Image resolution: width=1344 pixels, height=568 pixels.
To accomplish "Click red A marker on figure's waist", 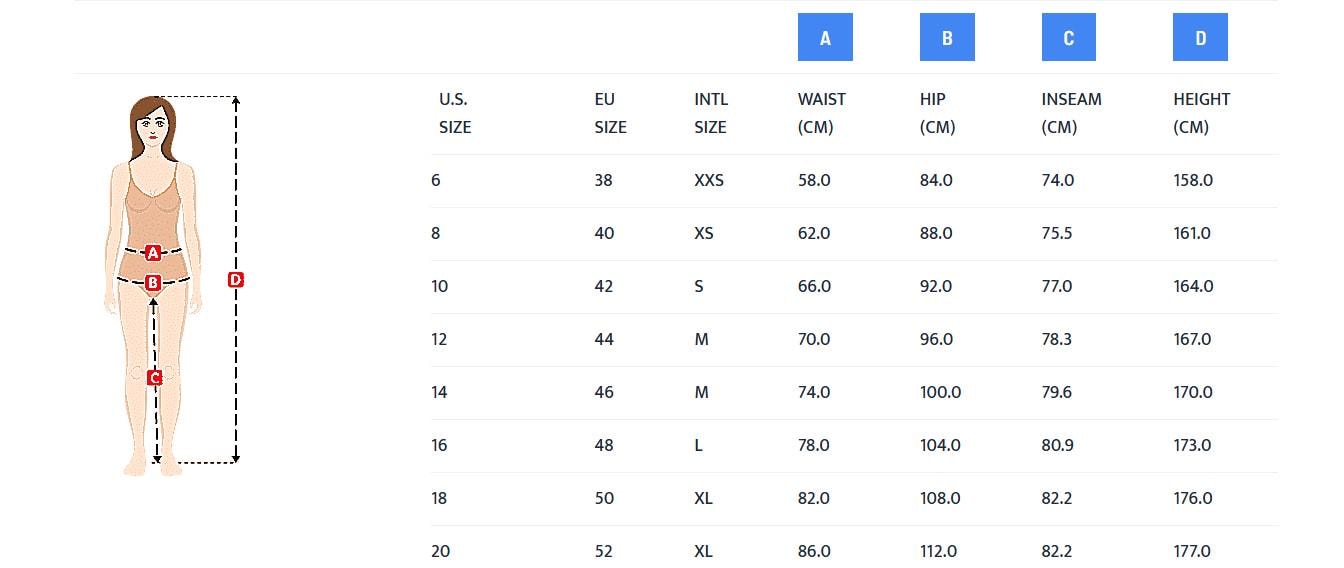I will [153, 253].
